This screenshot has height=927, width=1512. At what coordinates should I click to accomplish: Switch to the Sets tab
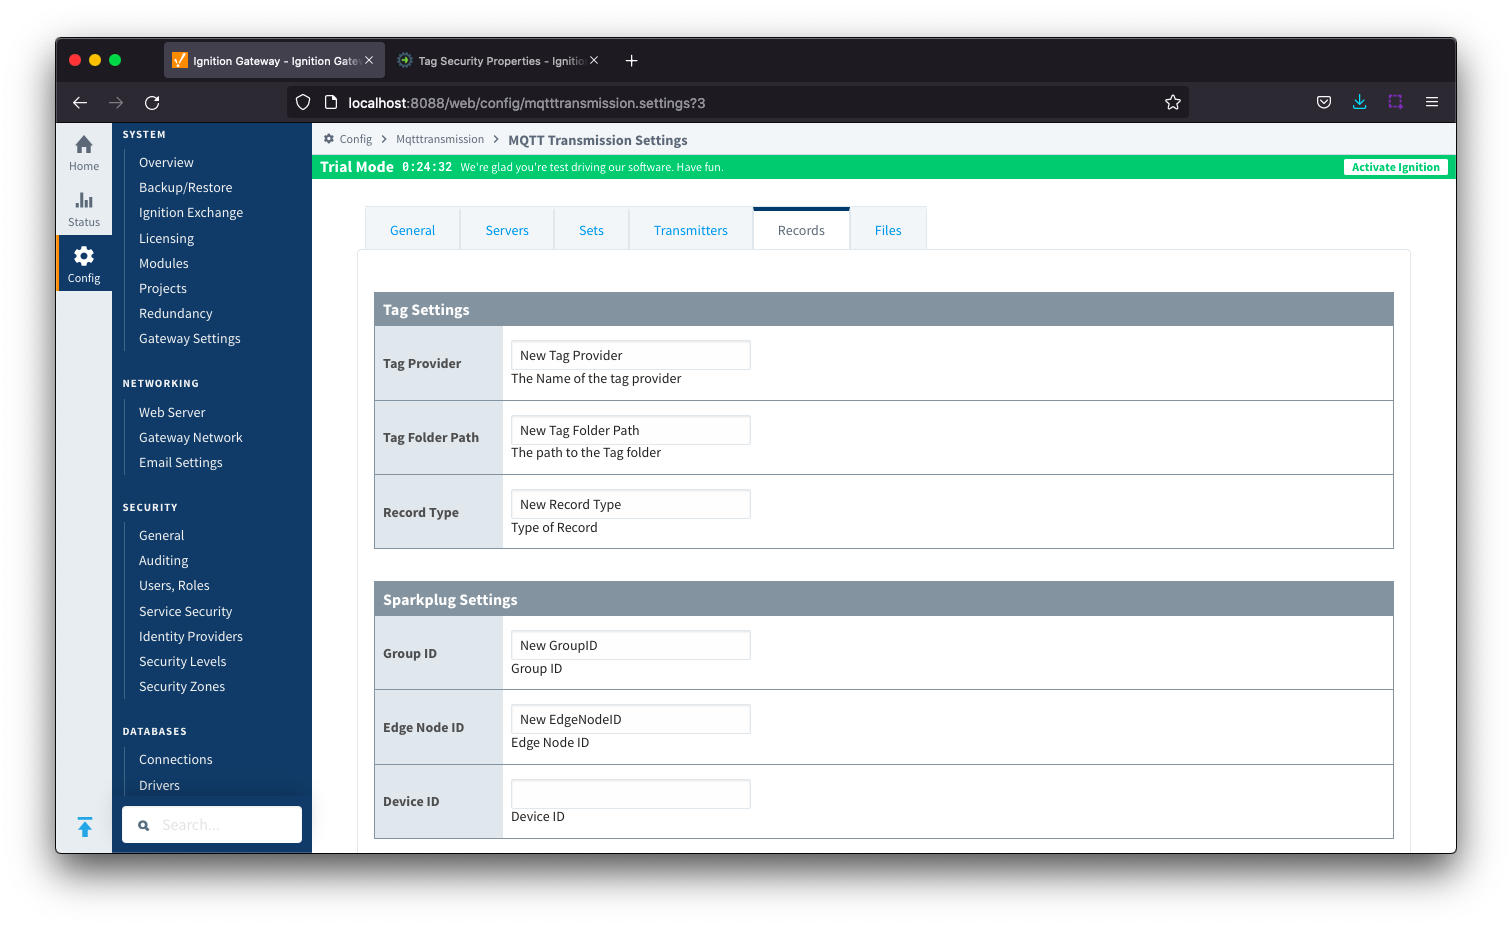(x=591, y=230)
